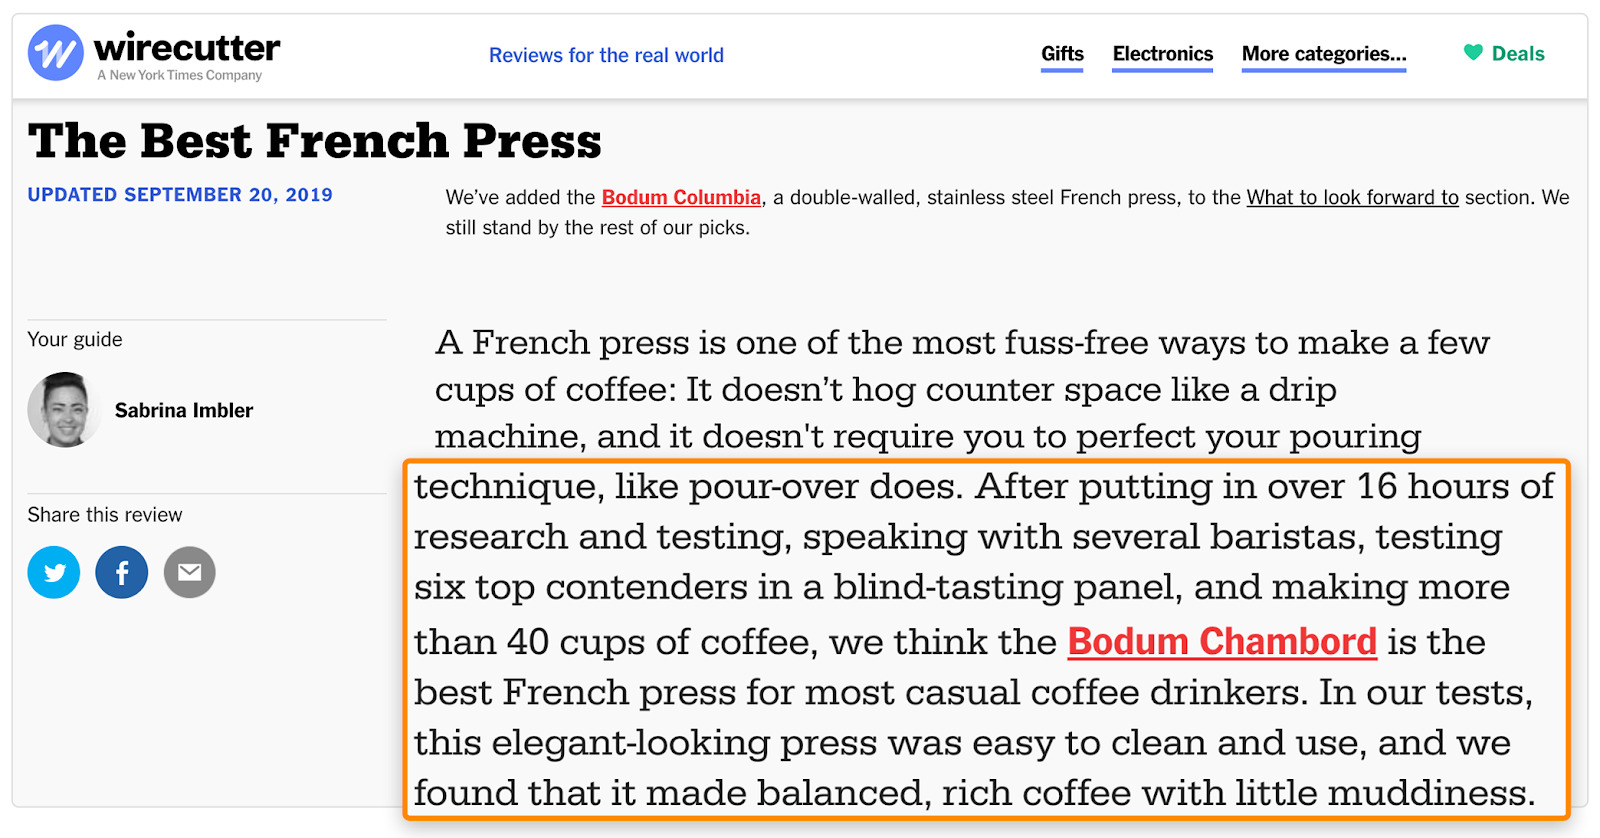This screenshot has height=838, width=1600.
Task: Open Sabrina Imbler's author photo
Action: (64, 410)
